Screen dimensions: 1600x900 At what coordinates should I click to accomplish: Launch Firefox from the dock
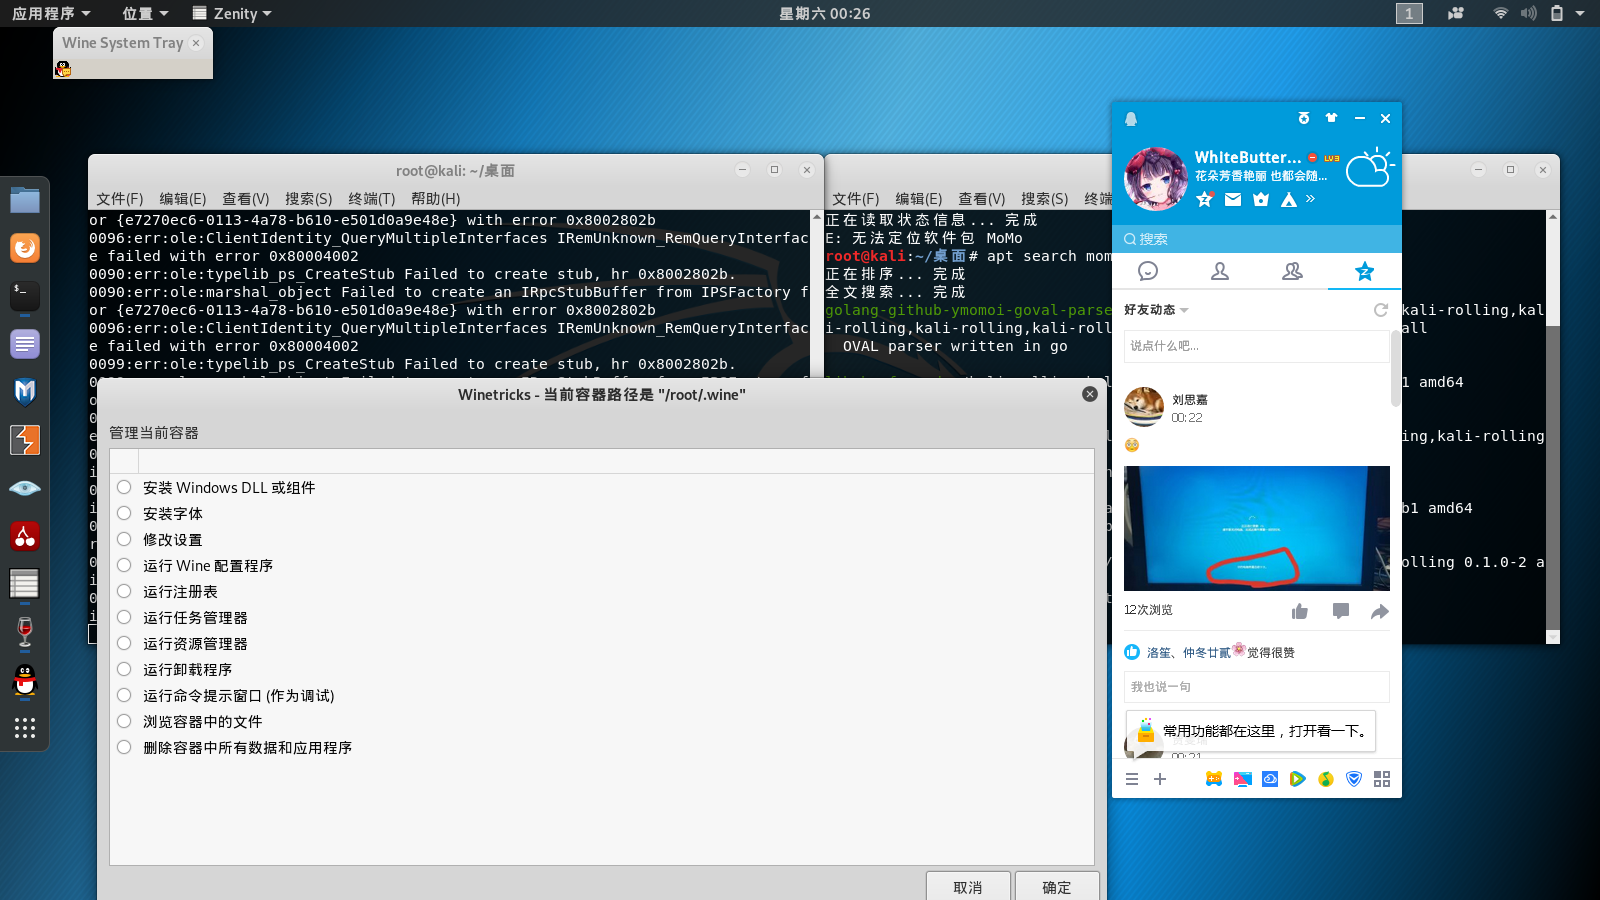click(x=25, y=247)
